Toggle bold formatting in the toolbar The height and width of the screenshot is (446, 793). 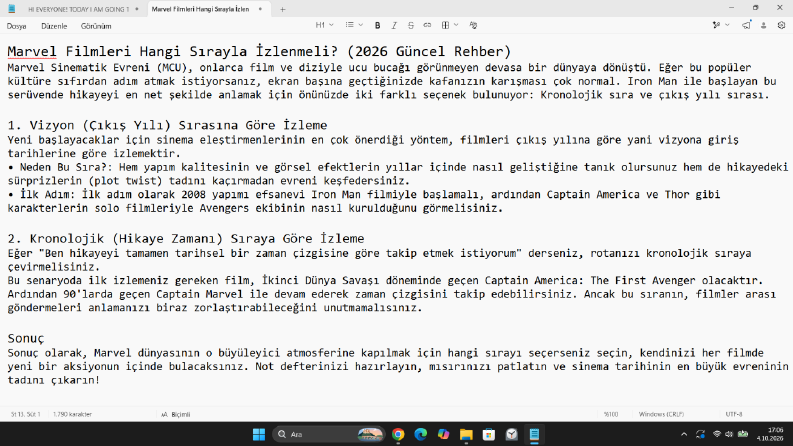(x=377, y=25)
